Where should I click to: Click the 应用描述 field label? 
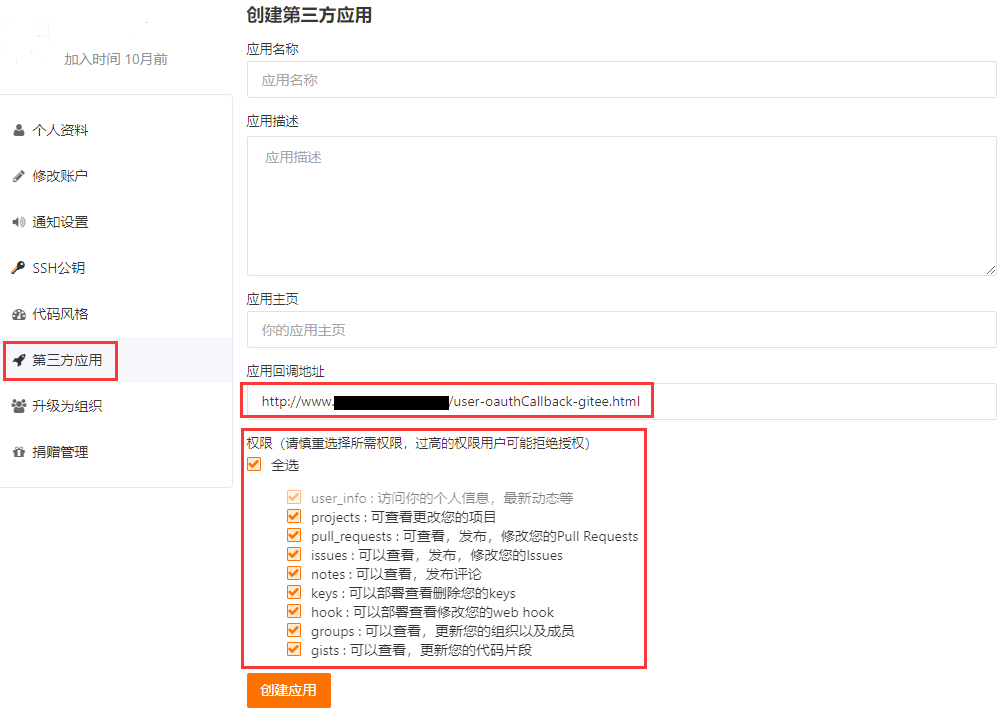pos(273,122)
